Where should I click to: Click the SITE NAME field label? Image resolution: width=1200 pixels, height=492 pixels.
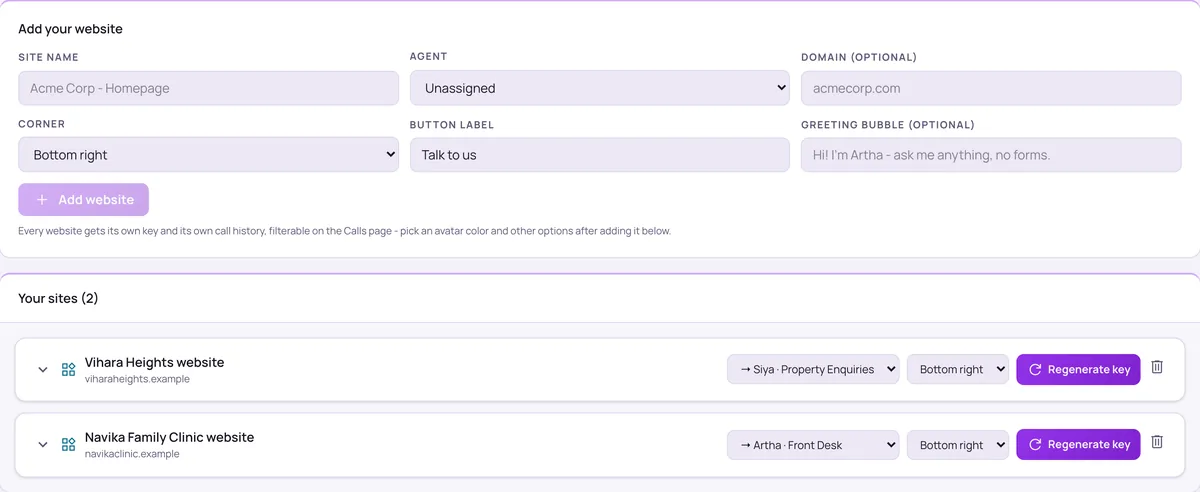coord(48,57)
